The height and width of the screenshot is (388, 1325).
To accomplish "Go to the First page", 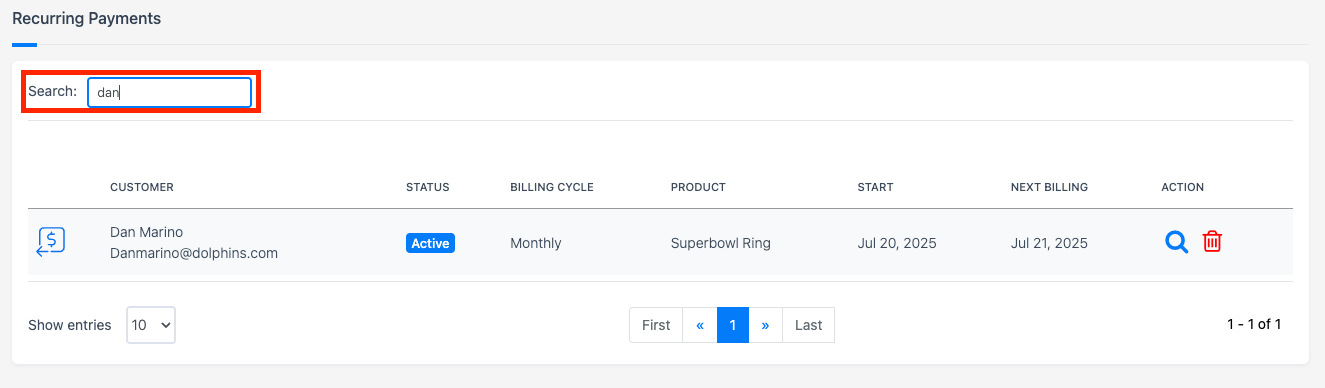I will point(656,325).
